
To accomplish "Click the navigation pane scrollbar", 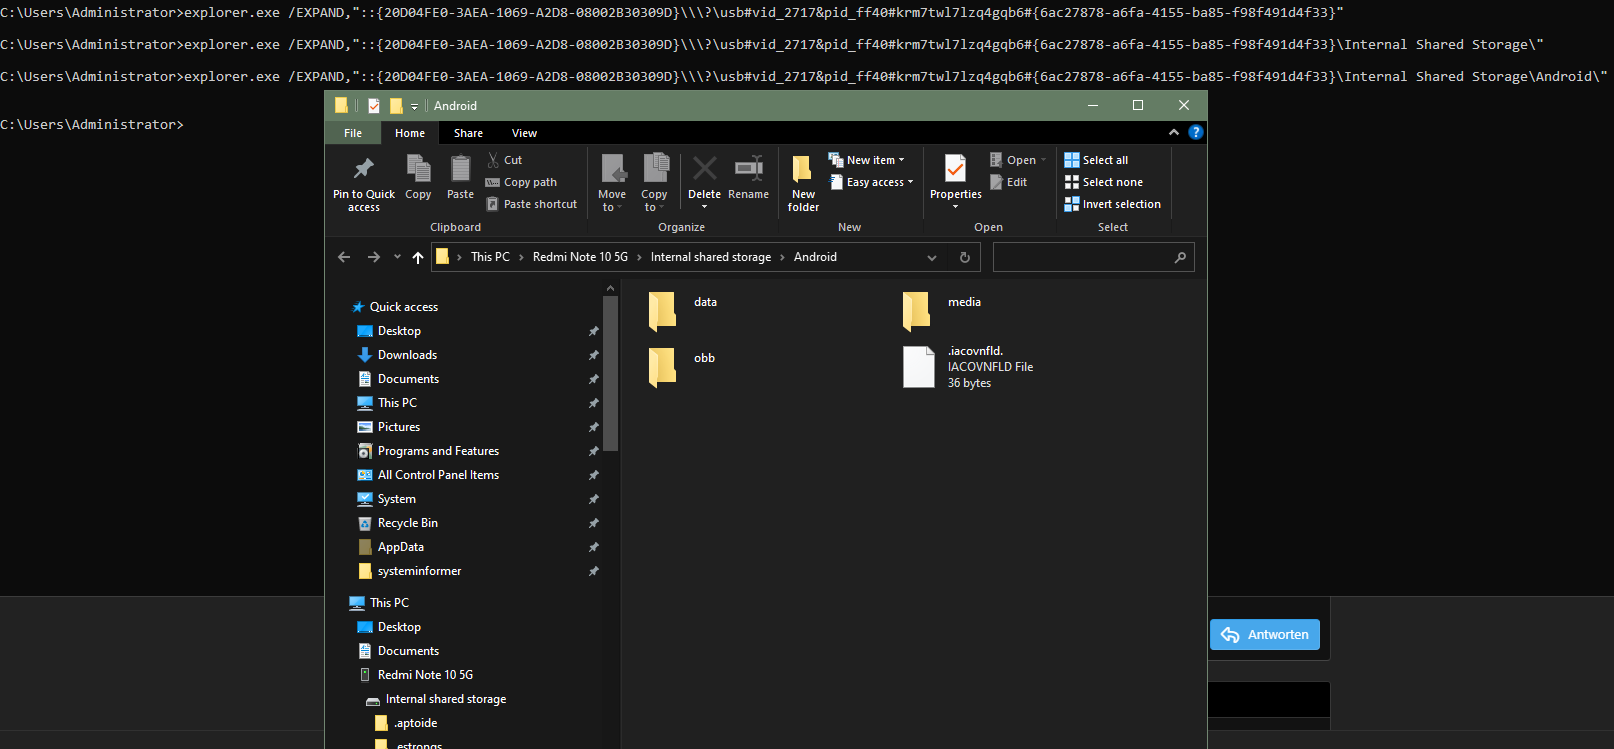I will [610, 373].
